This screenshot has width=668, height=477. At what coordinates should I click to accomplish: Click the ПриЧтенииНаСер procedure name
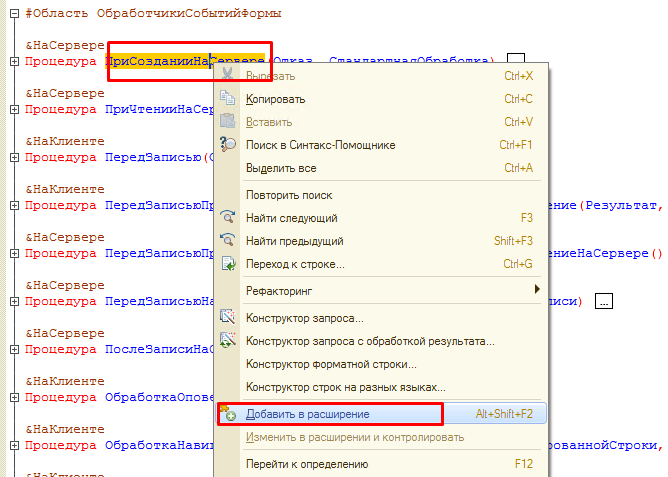[159, 109]
